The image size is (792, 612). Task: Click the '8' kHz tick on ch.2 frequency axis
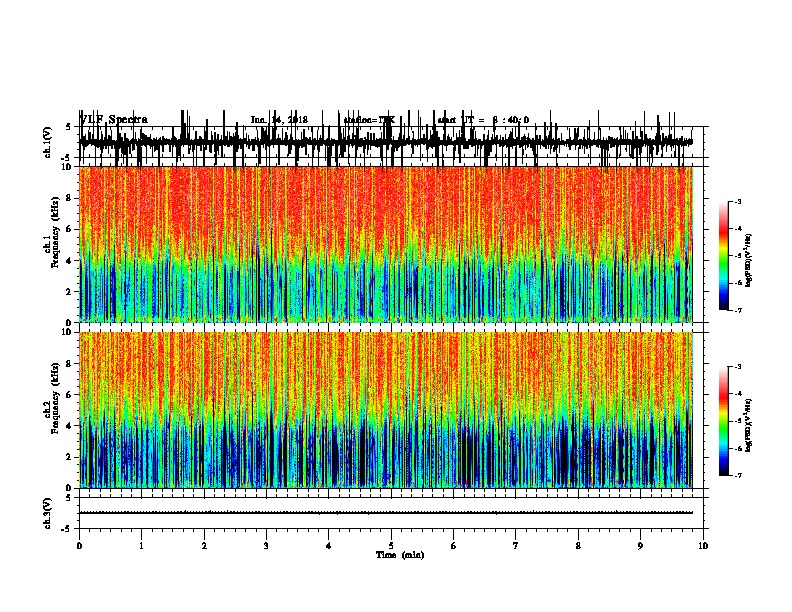[x=70, y=364]
